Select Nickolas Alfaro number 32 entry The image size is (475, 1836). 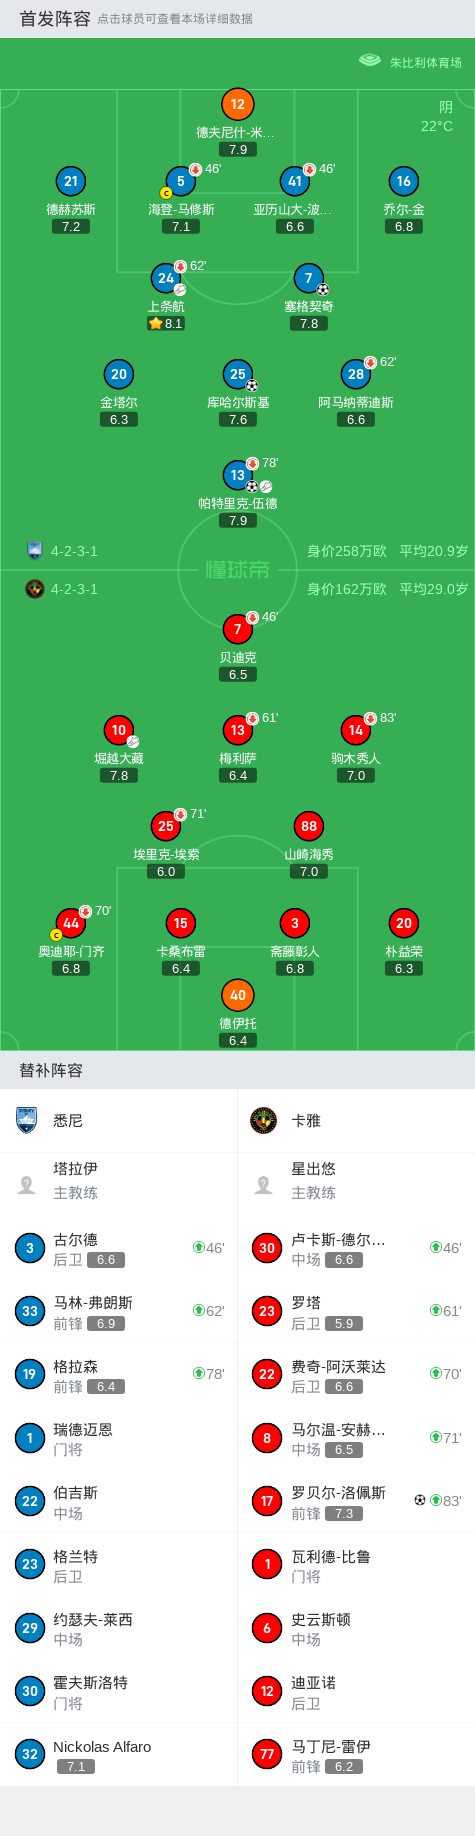[119, 1754]
